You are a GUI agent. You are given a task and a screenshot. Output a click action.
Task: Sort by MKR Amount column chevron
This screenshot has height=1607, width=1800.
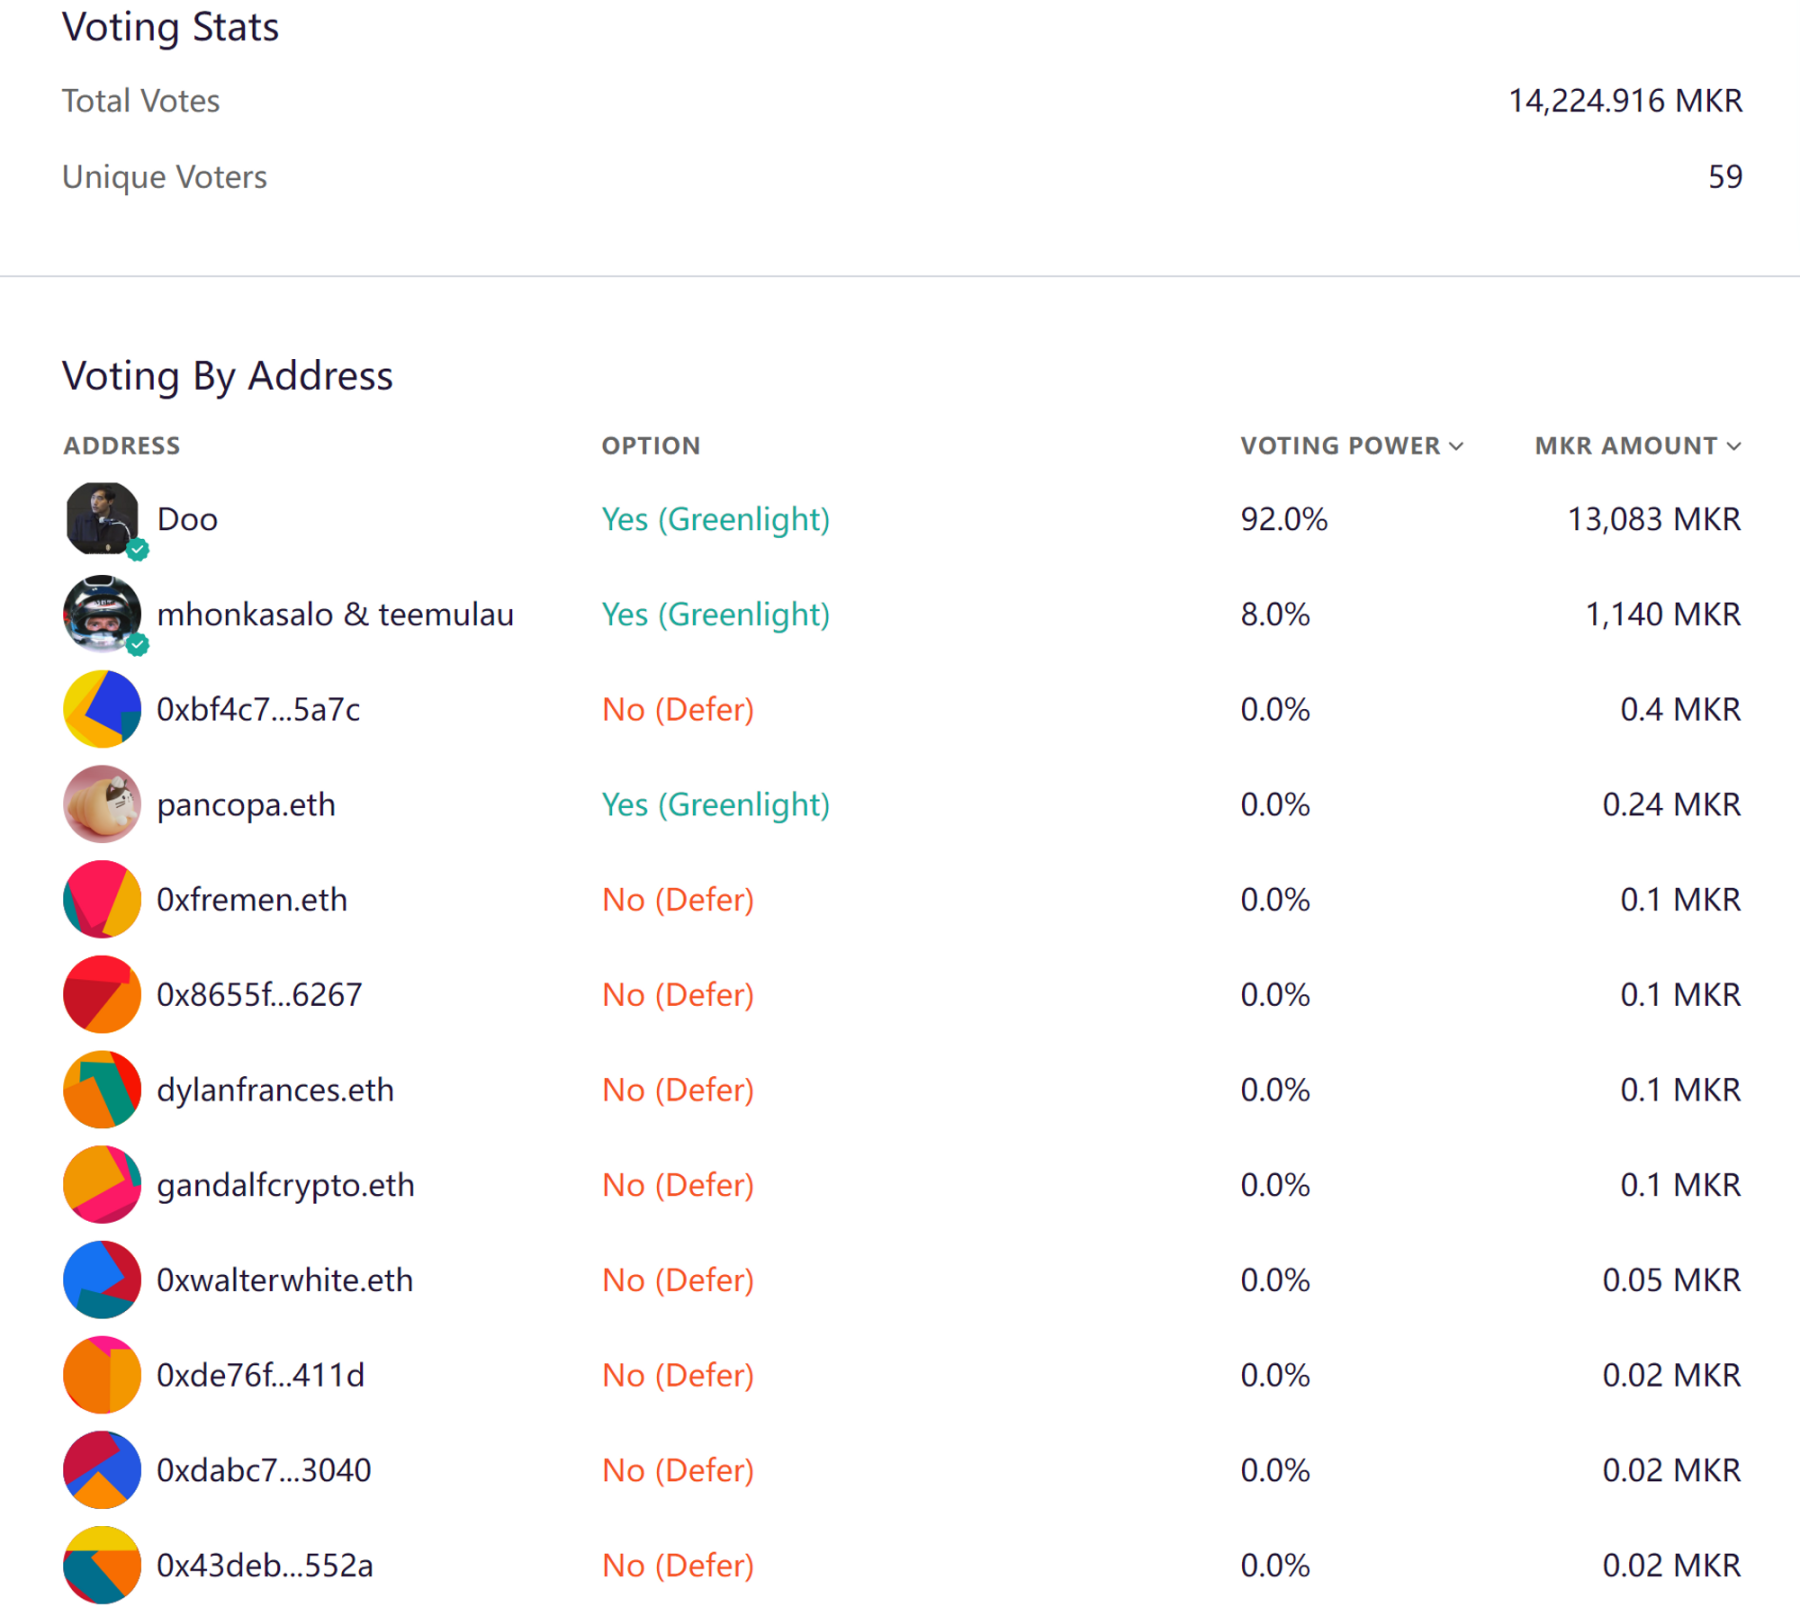pos(1734,446)
